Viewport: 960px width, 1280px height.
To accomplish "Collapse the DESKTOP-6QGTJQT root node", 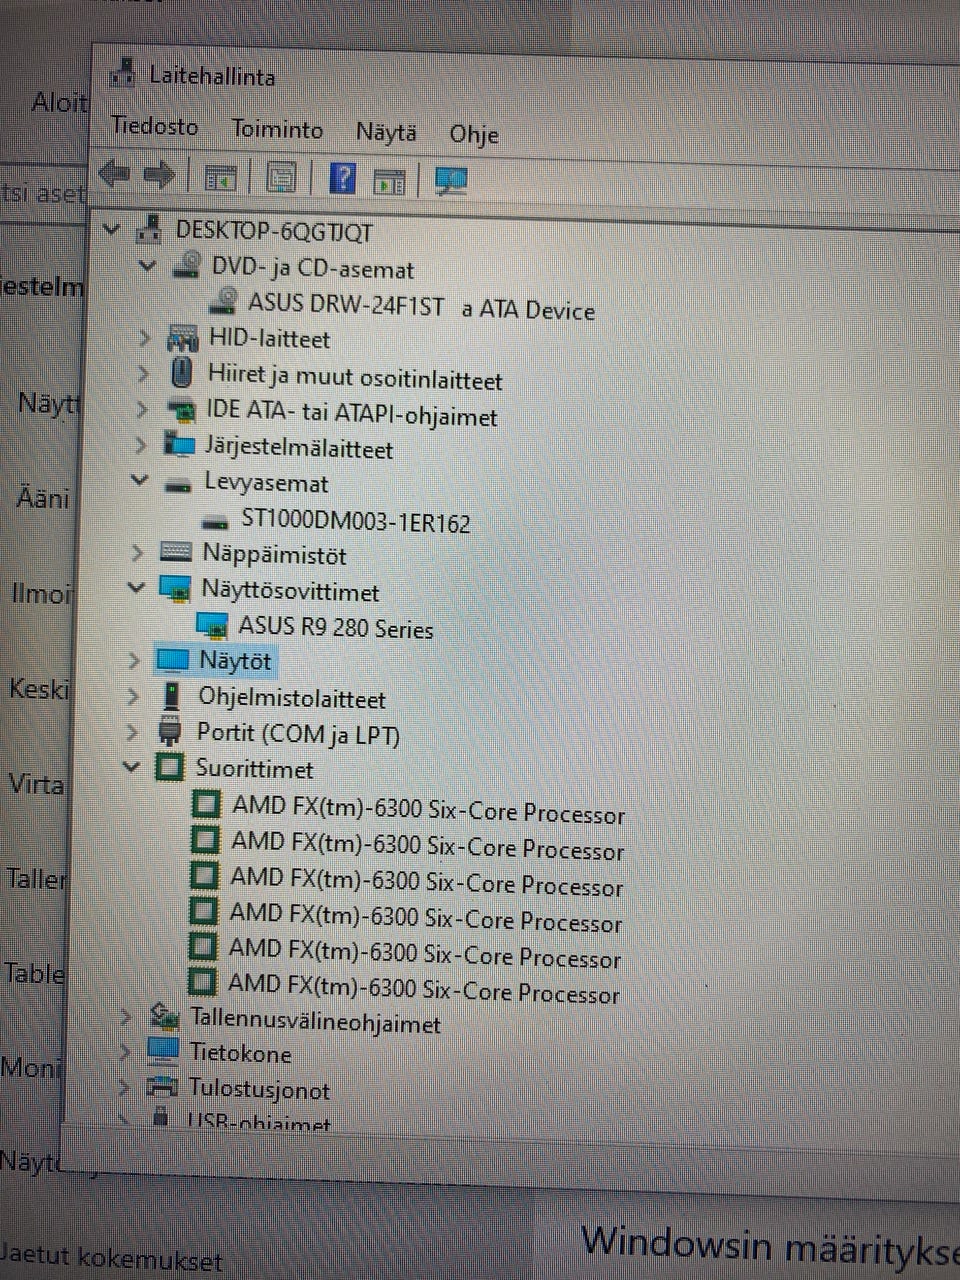I will pos(112,229).
